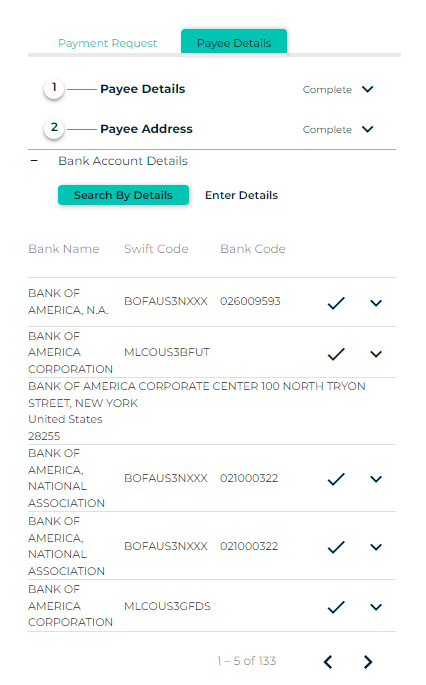Select the checkmark for bank code 026009593
The width and height of the screenshot is (426, 685).
tap(336, 303)
